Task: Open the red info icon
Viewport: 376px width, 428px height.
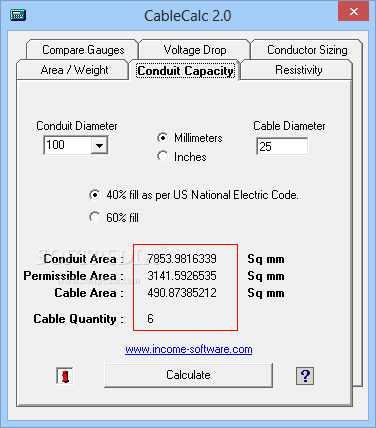Action: click(65, 376)
